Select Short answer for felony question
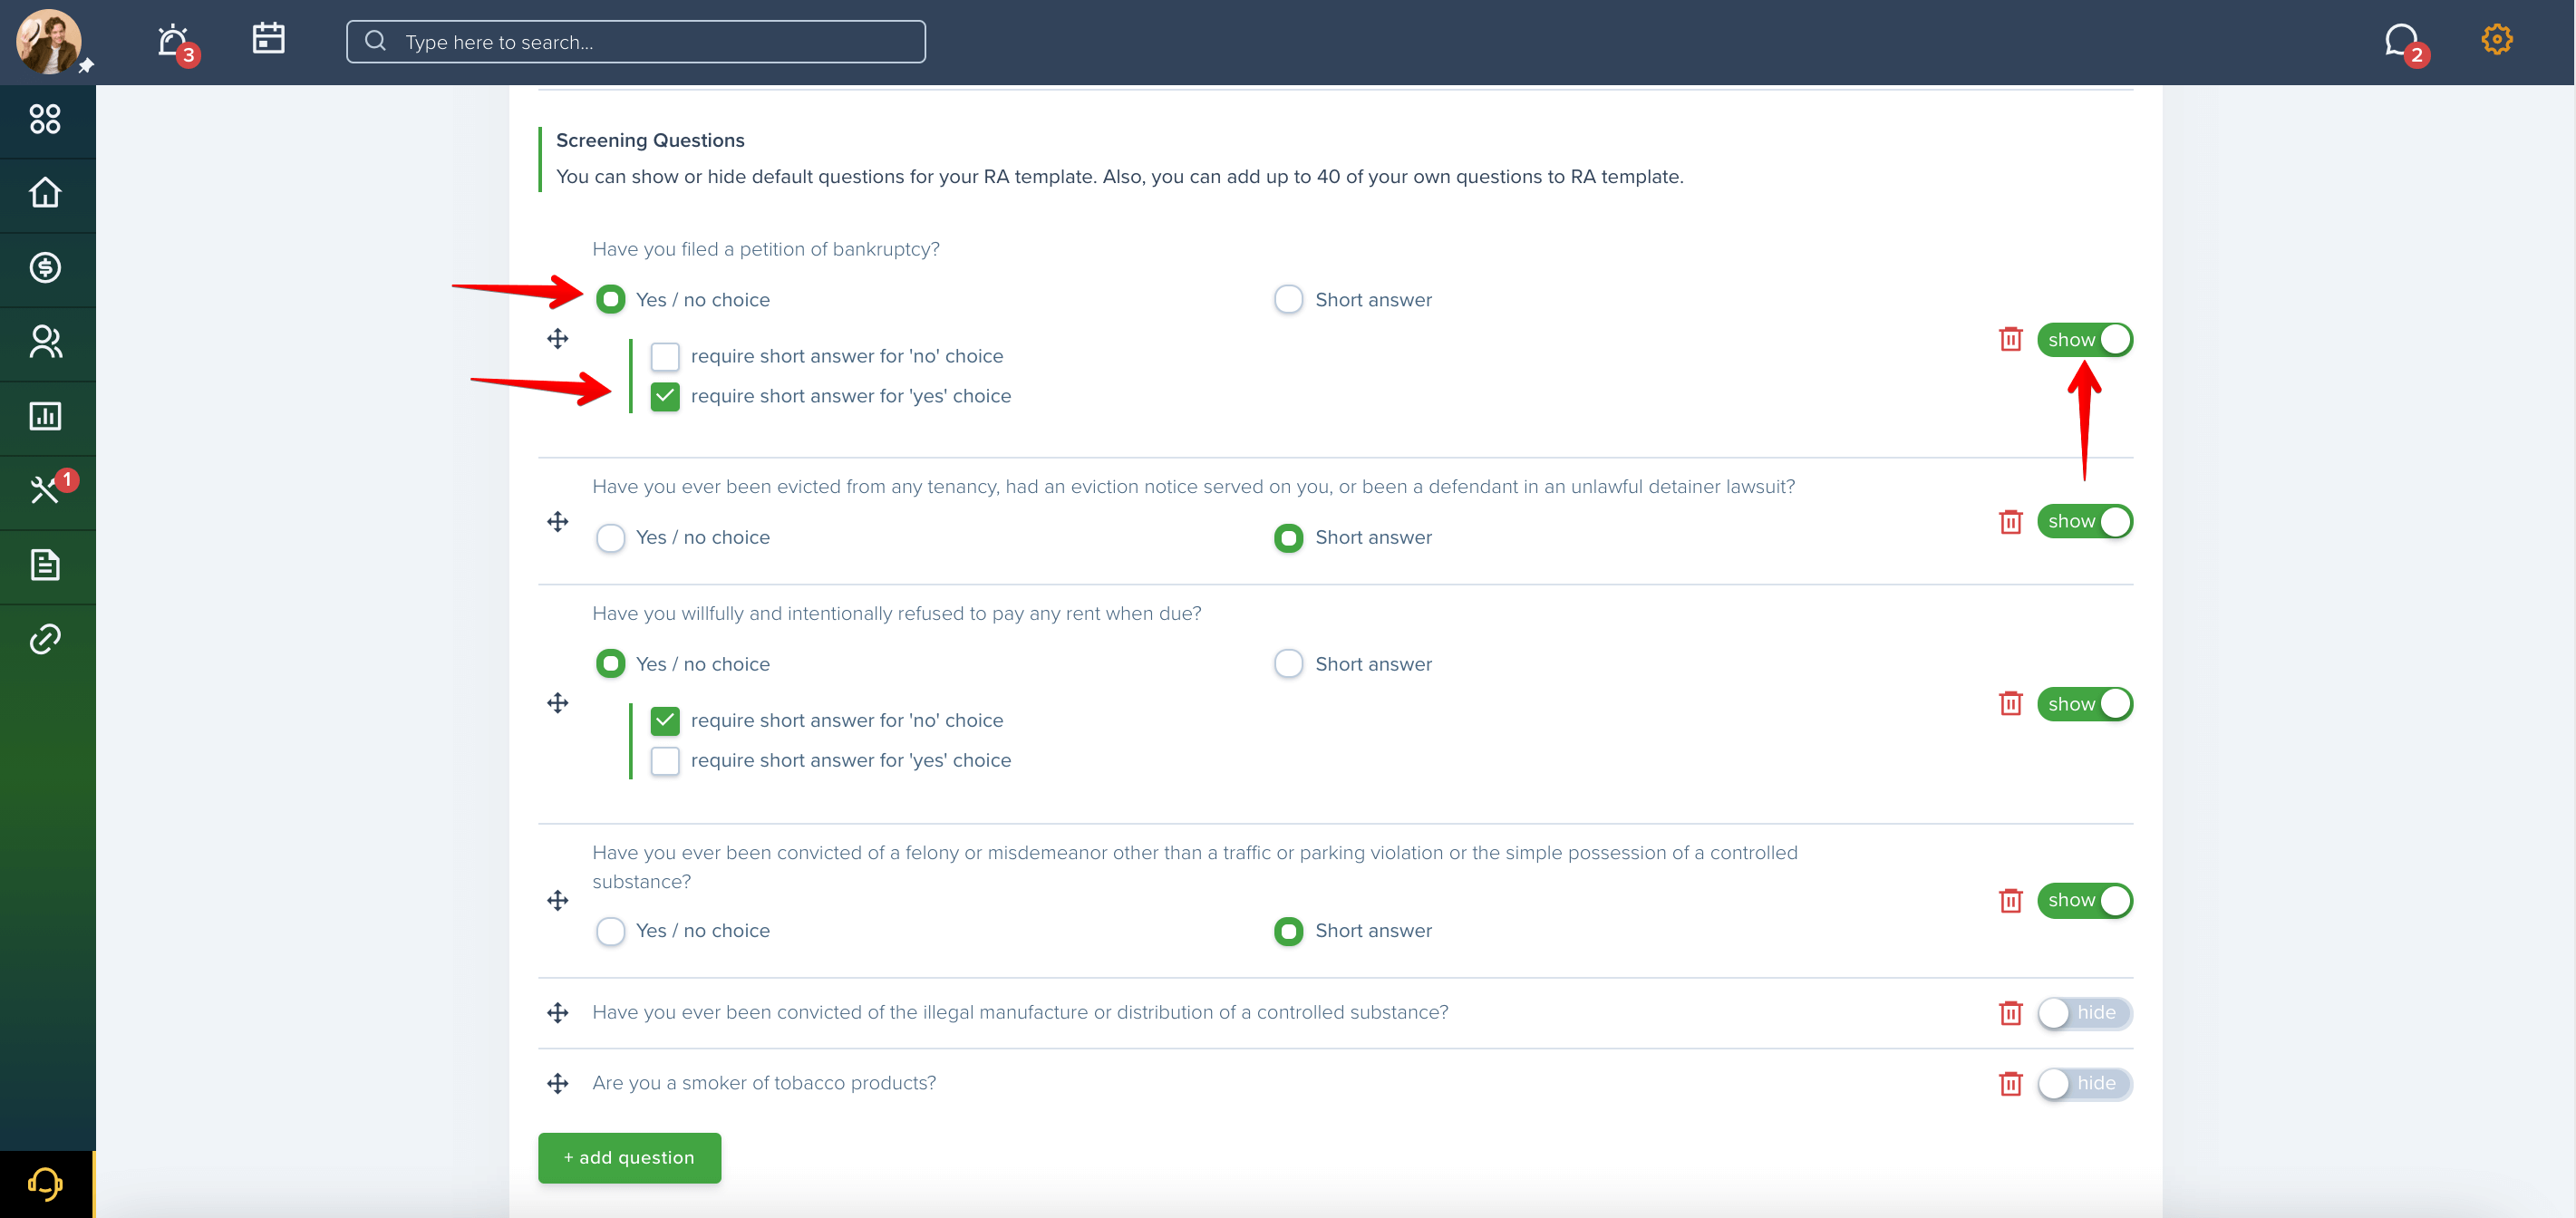The height and width of the screenshot is (1218, 2576). (x=1288, y=931)
